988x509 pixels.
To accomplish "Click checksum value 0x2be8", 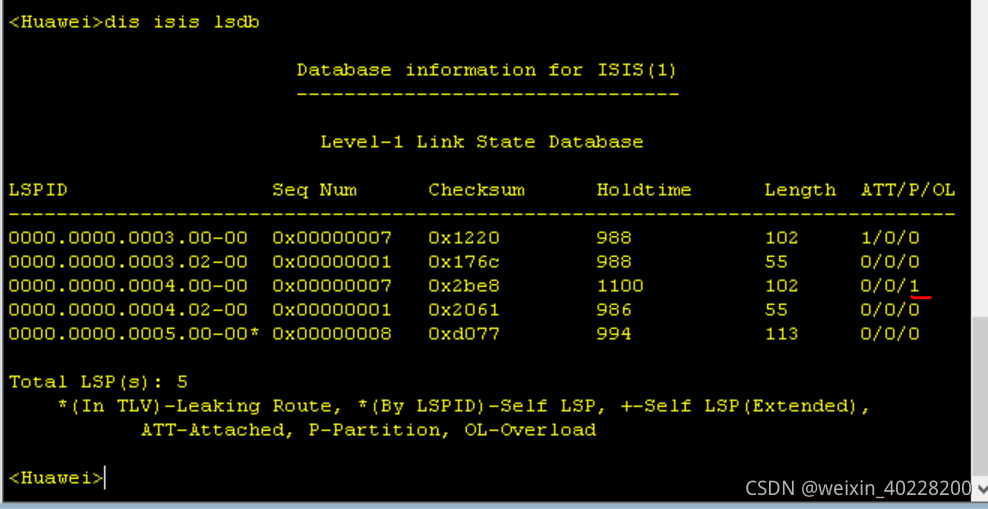I will click(x=464, y=286).
